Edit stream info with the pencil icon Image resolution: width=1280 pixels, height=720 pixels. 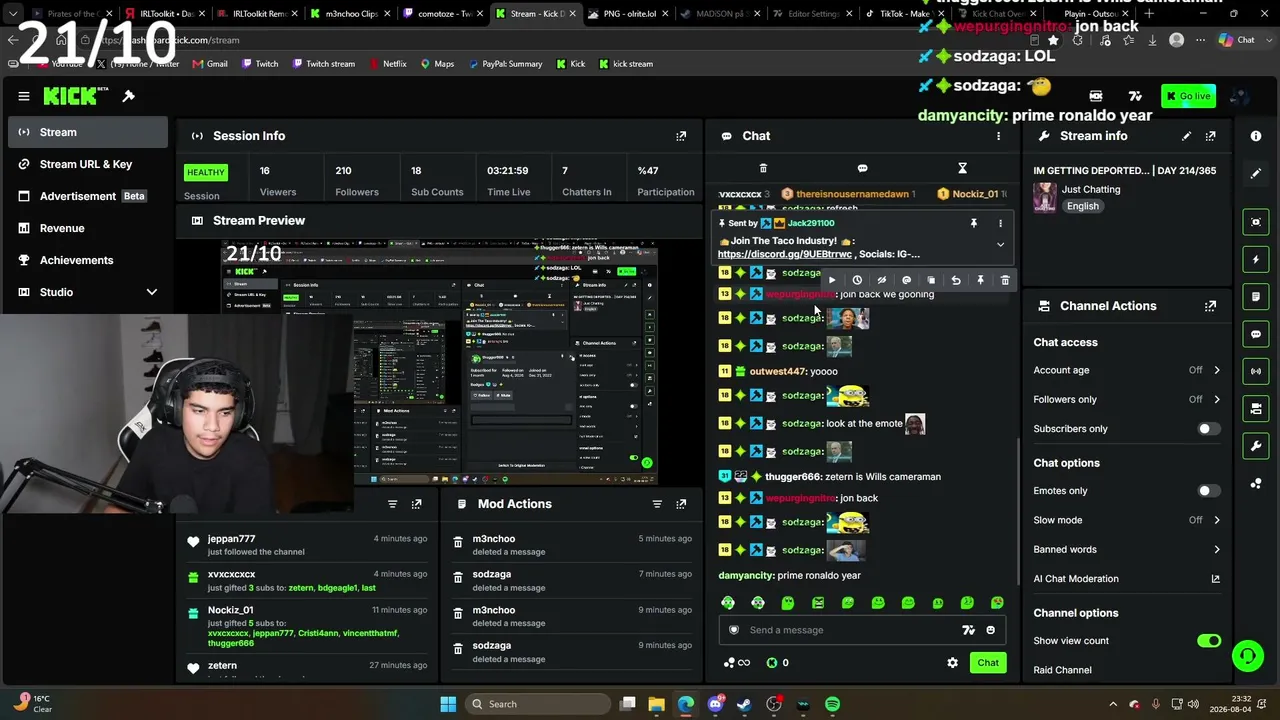[1186, 136]
